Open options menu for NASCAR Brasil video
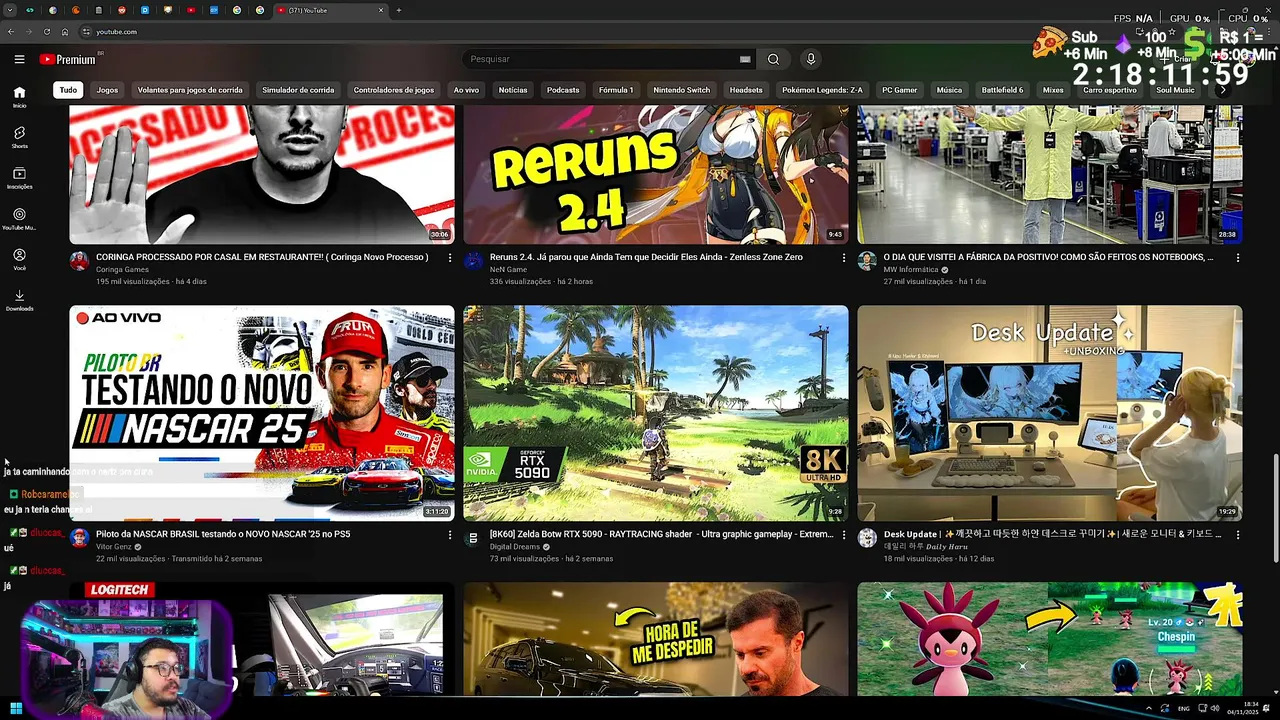1280x720 pixels. point(449,535)
